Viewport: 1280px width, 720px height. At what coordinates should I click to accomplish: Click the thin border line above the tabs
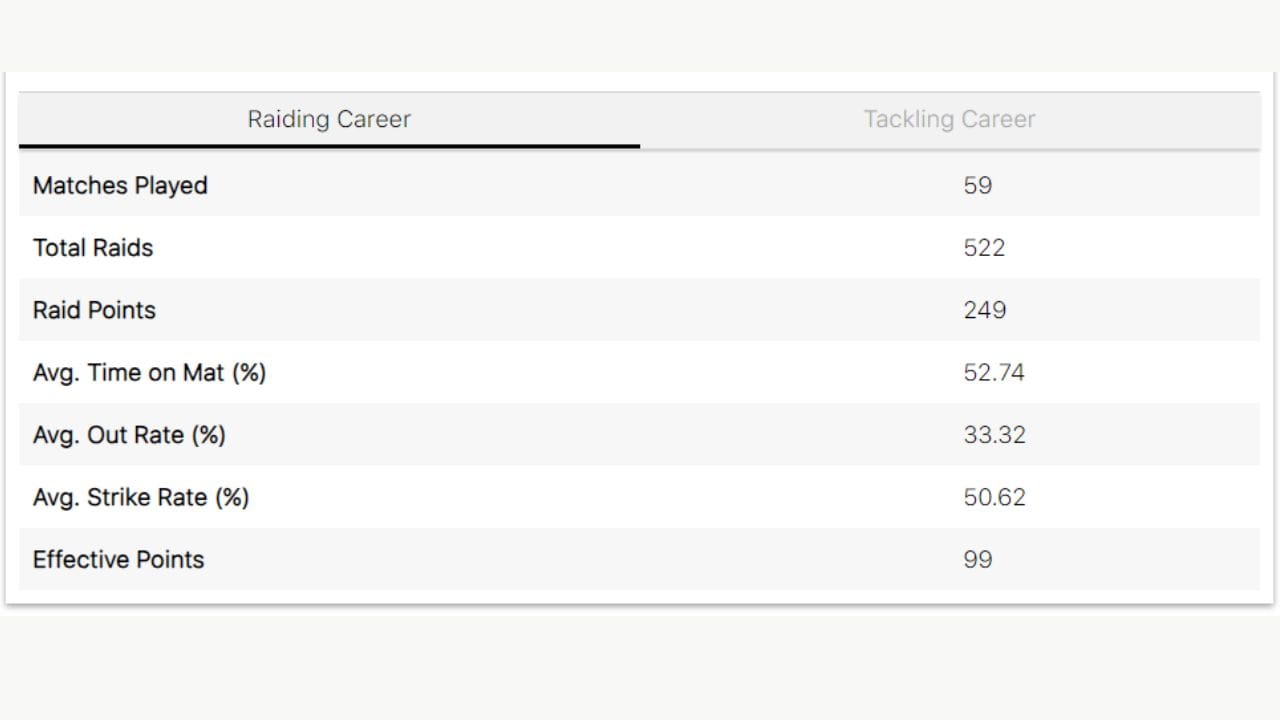point(640,93)
